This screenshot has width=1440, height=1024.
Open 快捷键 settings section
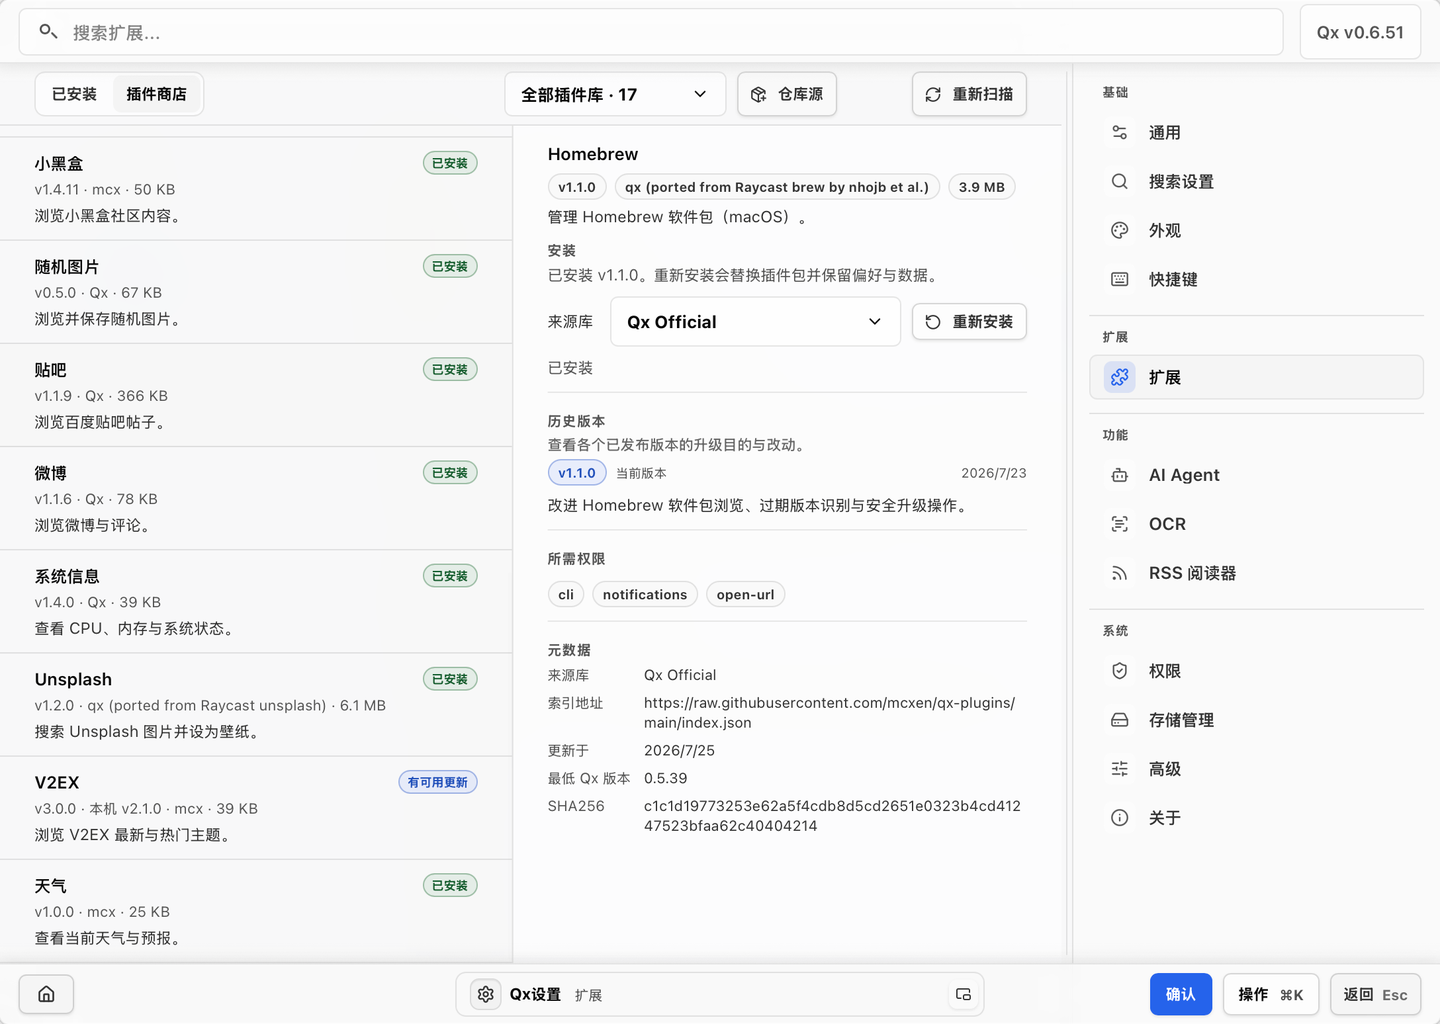1256,280
